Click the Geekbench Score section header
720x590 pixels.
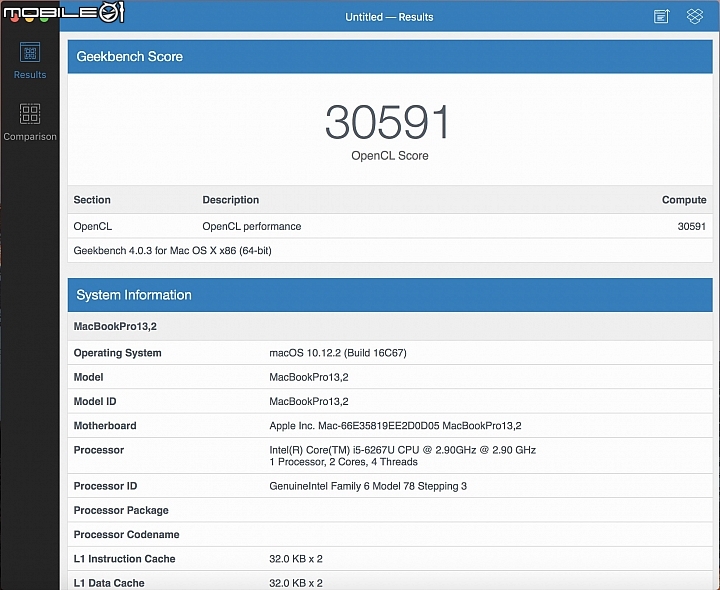click(x=390, y=56)
